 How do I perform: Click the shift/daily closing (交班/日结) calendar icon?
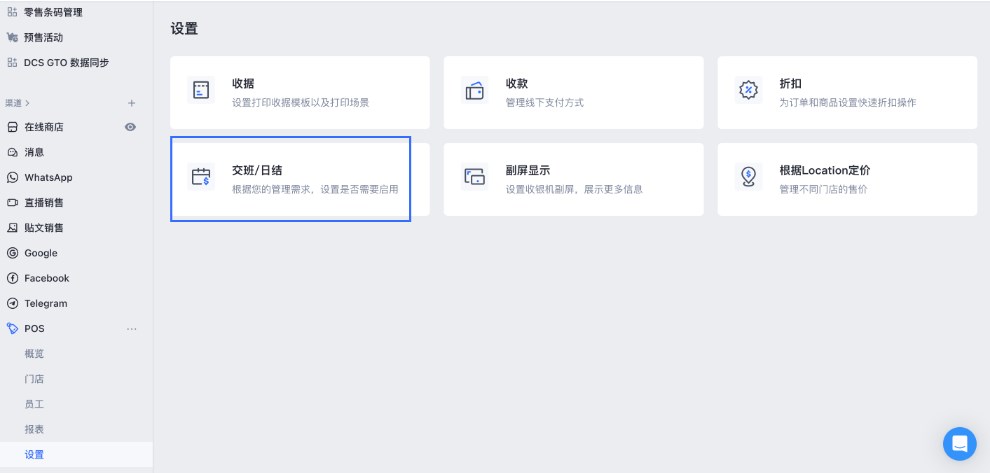coord(201,178)
